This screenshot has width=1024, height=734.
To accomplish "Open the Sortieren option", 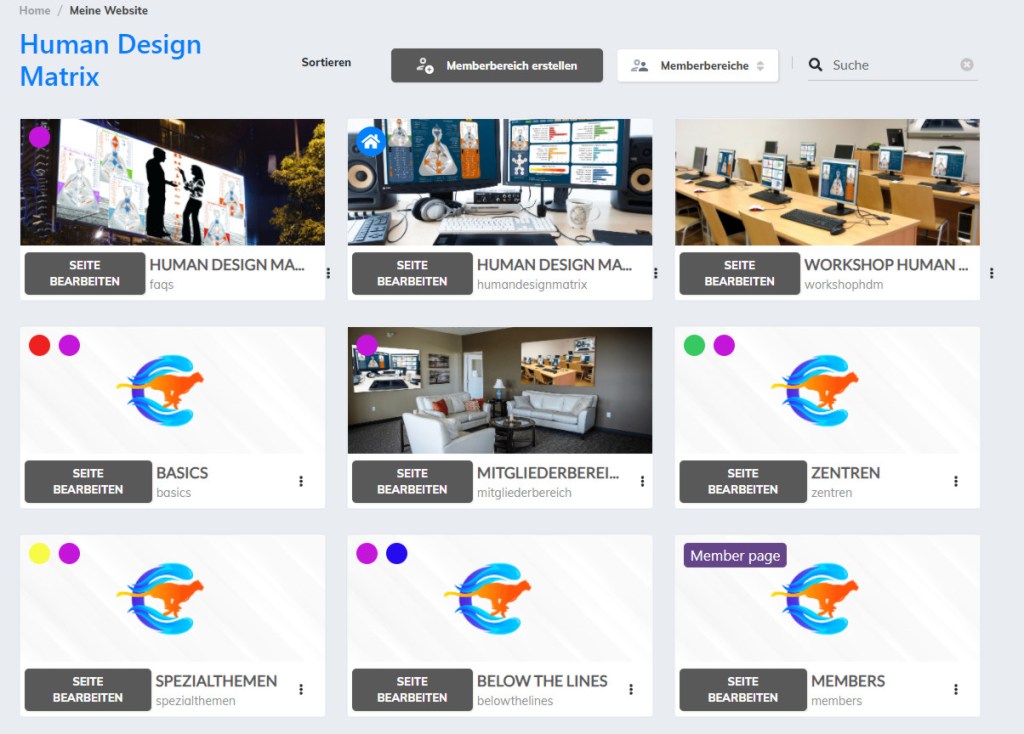I will tap(326, 62).
